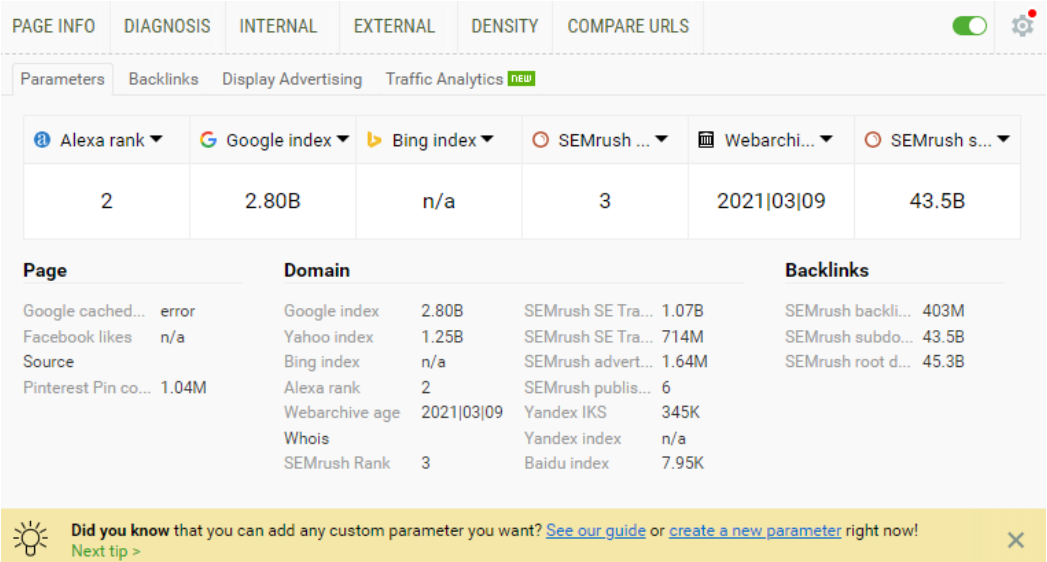Screen dimensions: 1047x562
Task: Click the Alexa rank logo icon
Action: [42, 139]
